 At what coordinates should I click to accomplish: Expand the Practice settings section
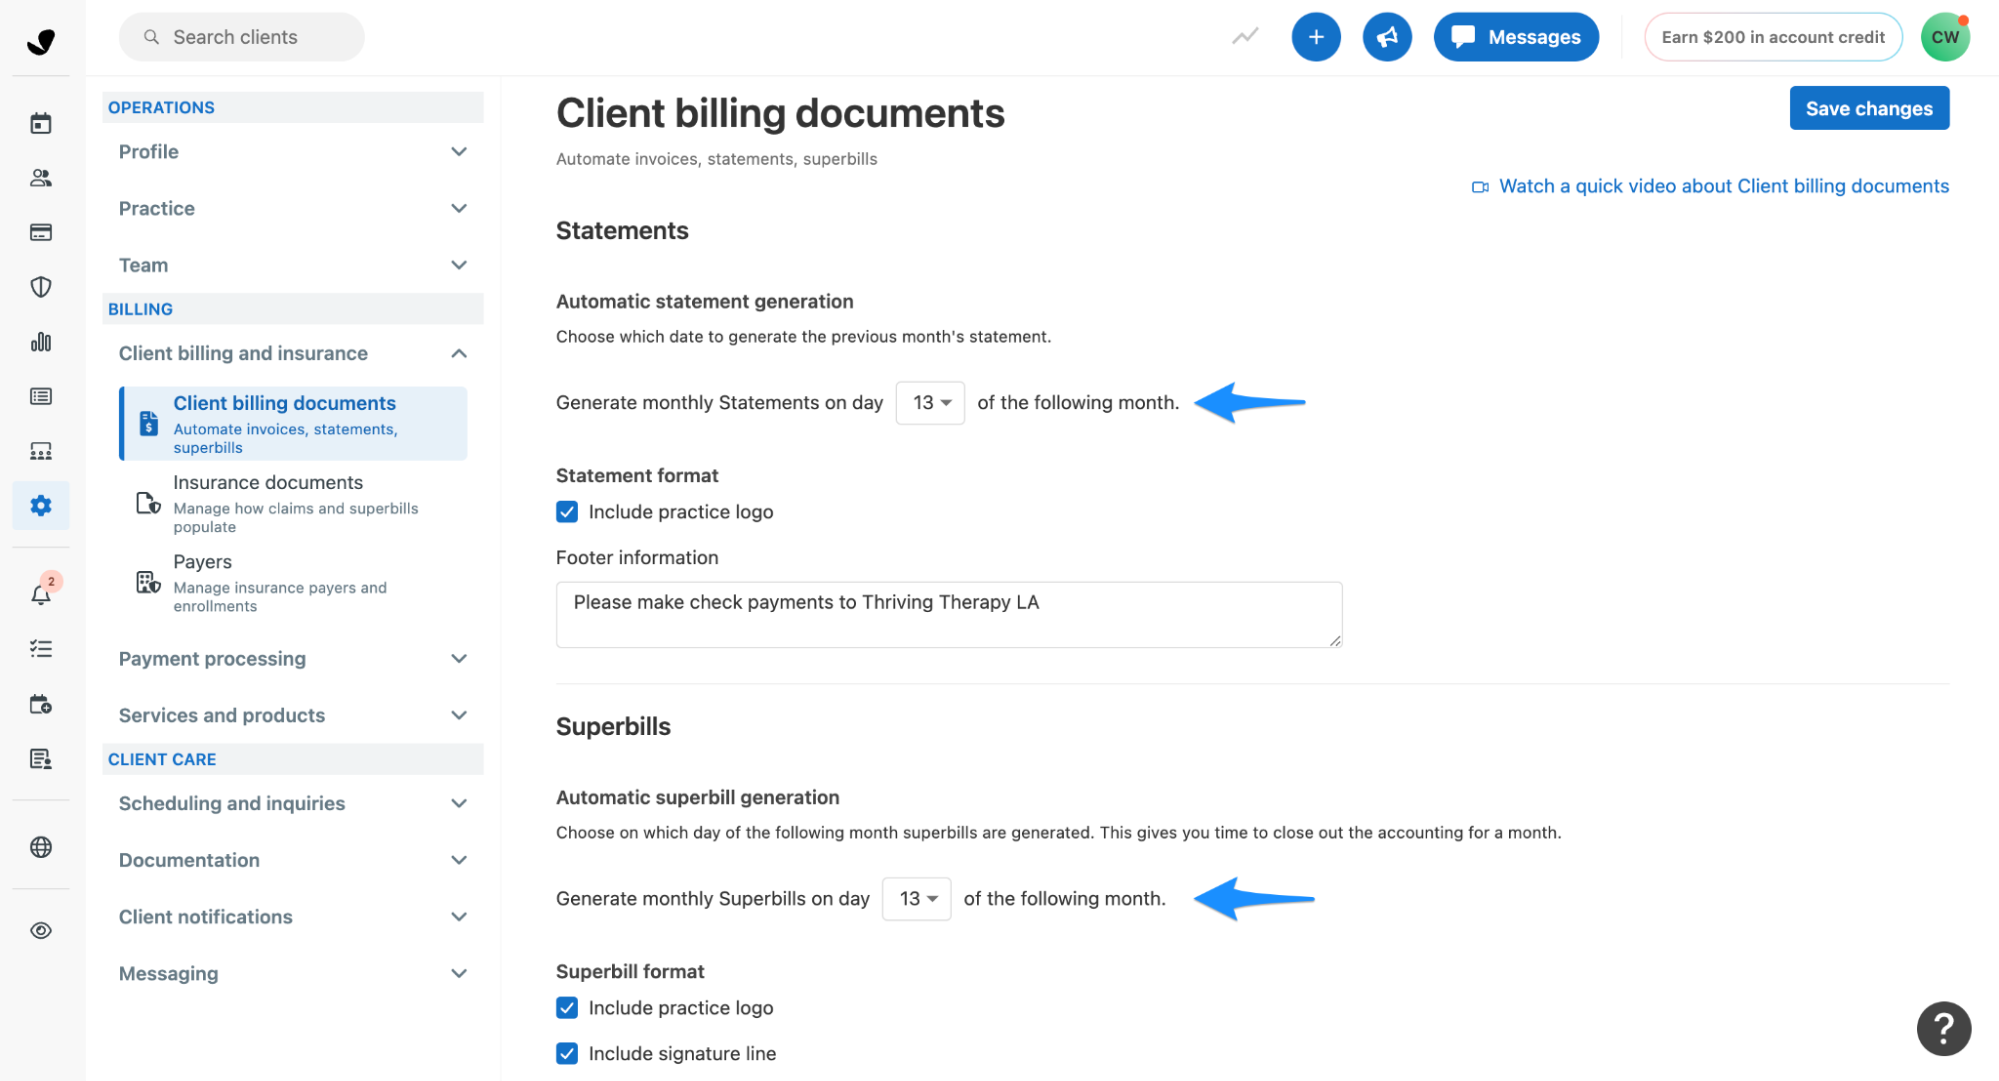pyautogui.click(x=292, y=208)
